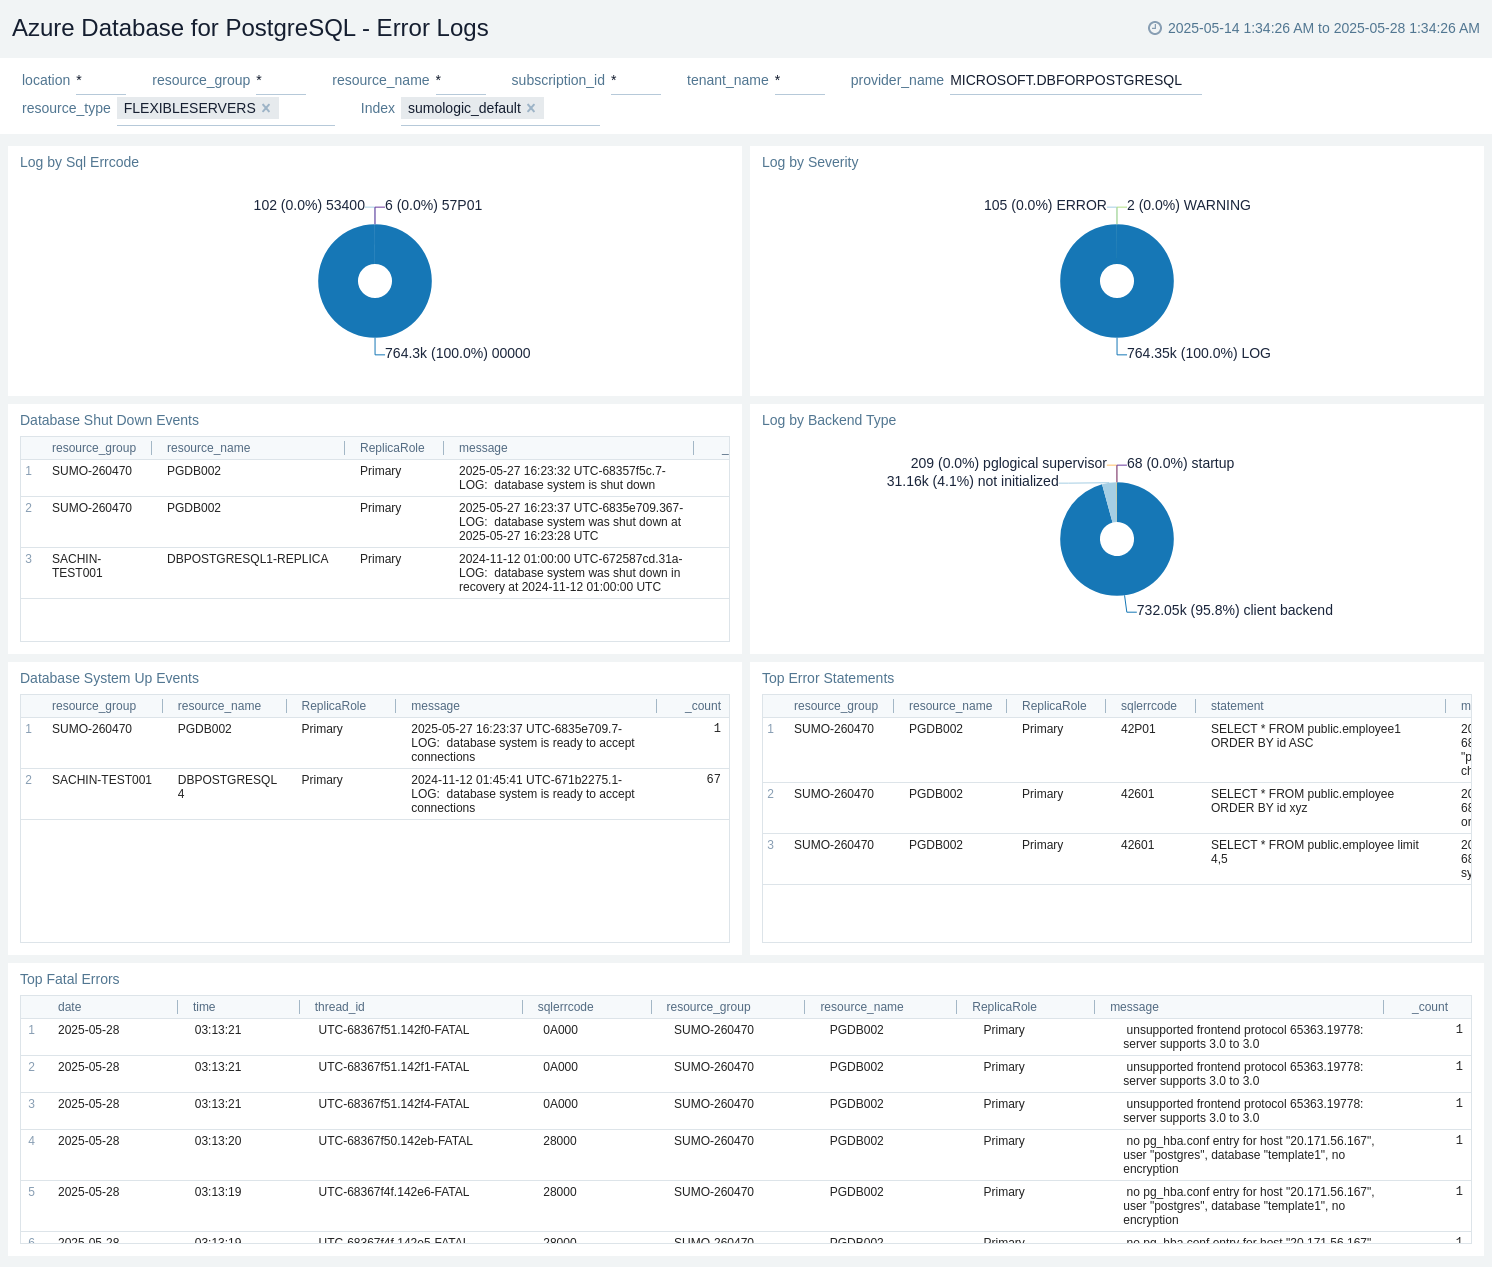
Task: Sort Top Error Statements by sqlerrcode
Action: (1148, 706)
